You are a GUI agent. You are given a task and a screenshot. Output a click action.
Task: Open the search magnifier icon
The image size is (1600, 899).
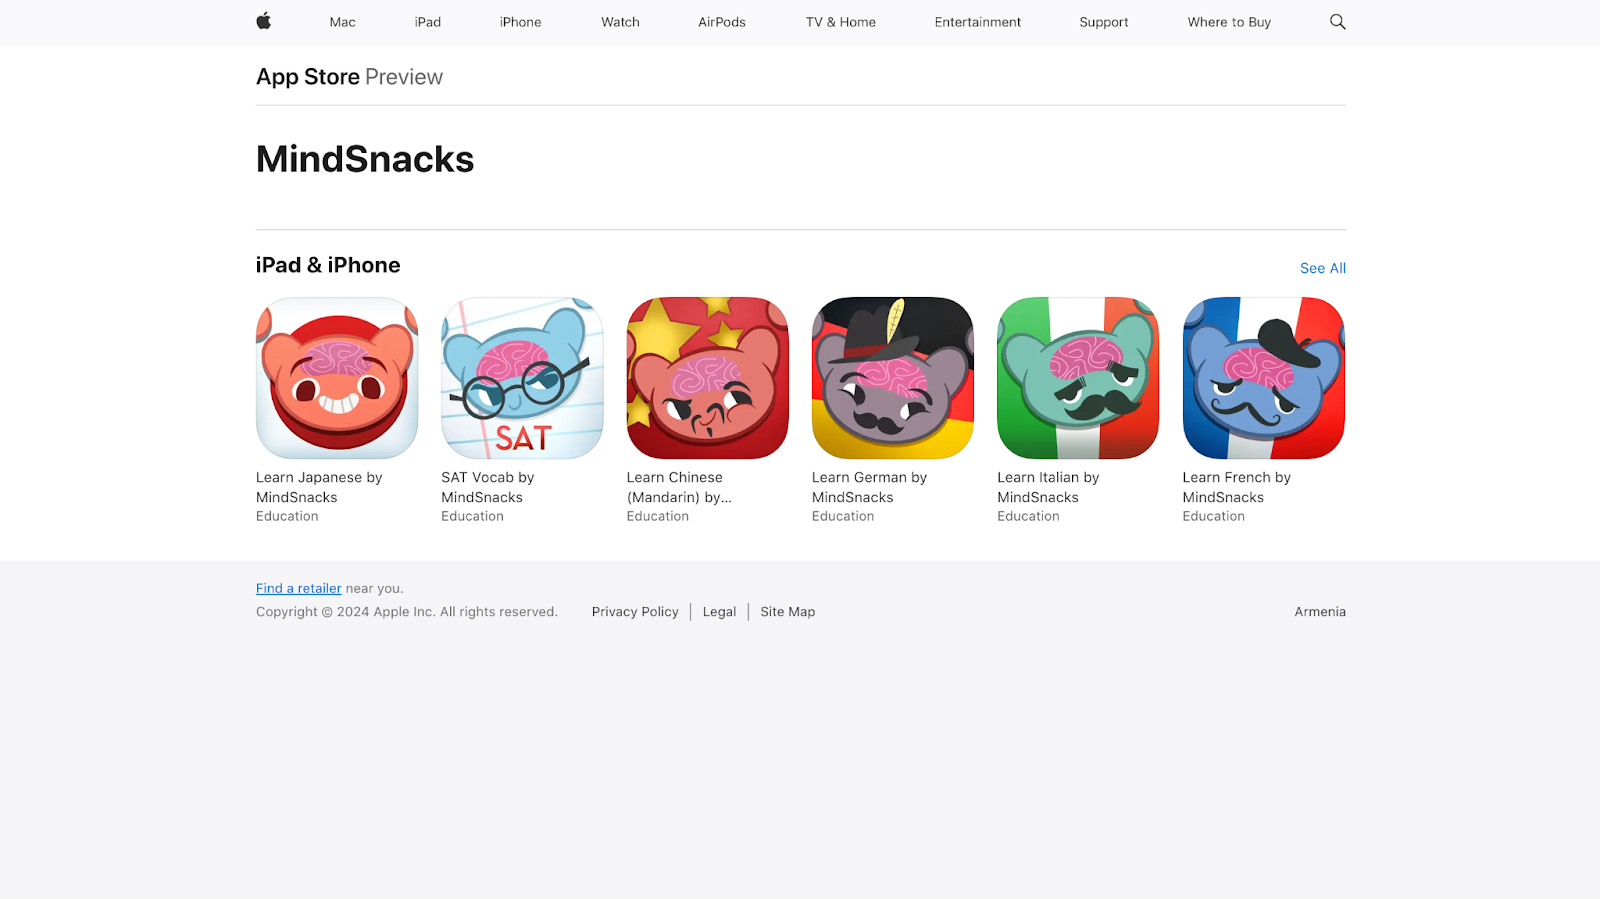click(1337, 22)
